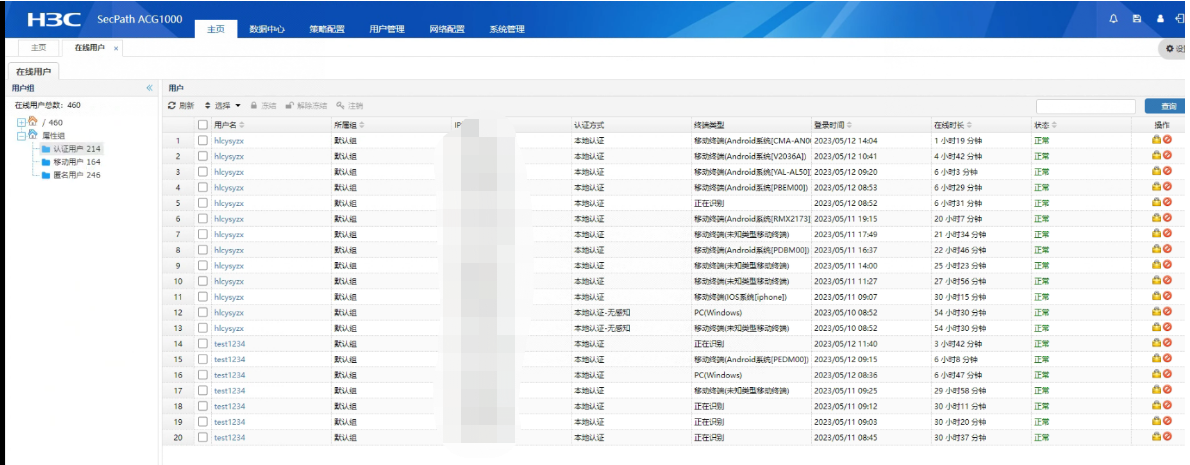Click the 注销 toolbar button
The image size is (1190, 465).
click(350, 105)
